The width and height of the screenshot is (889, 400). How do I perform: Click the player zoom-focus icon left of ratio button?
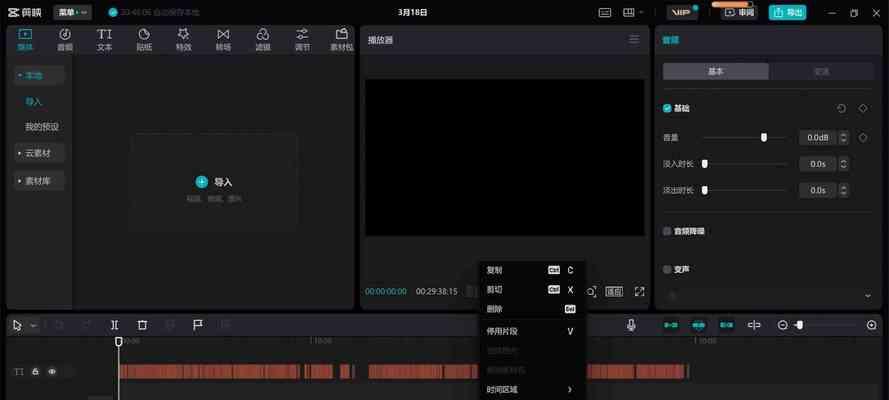[591, 292]
